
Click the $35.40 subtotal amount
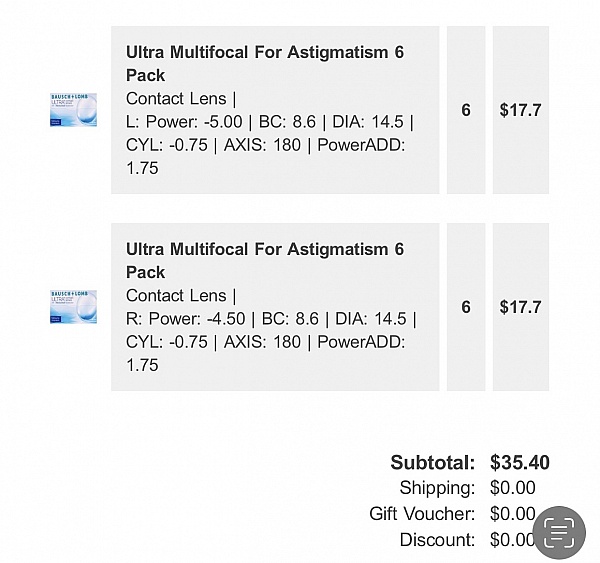[520, 462]
